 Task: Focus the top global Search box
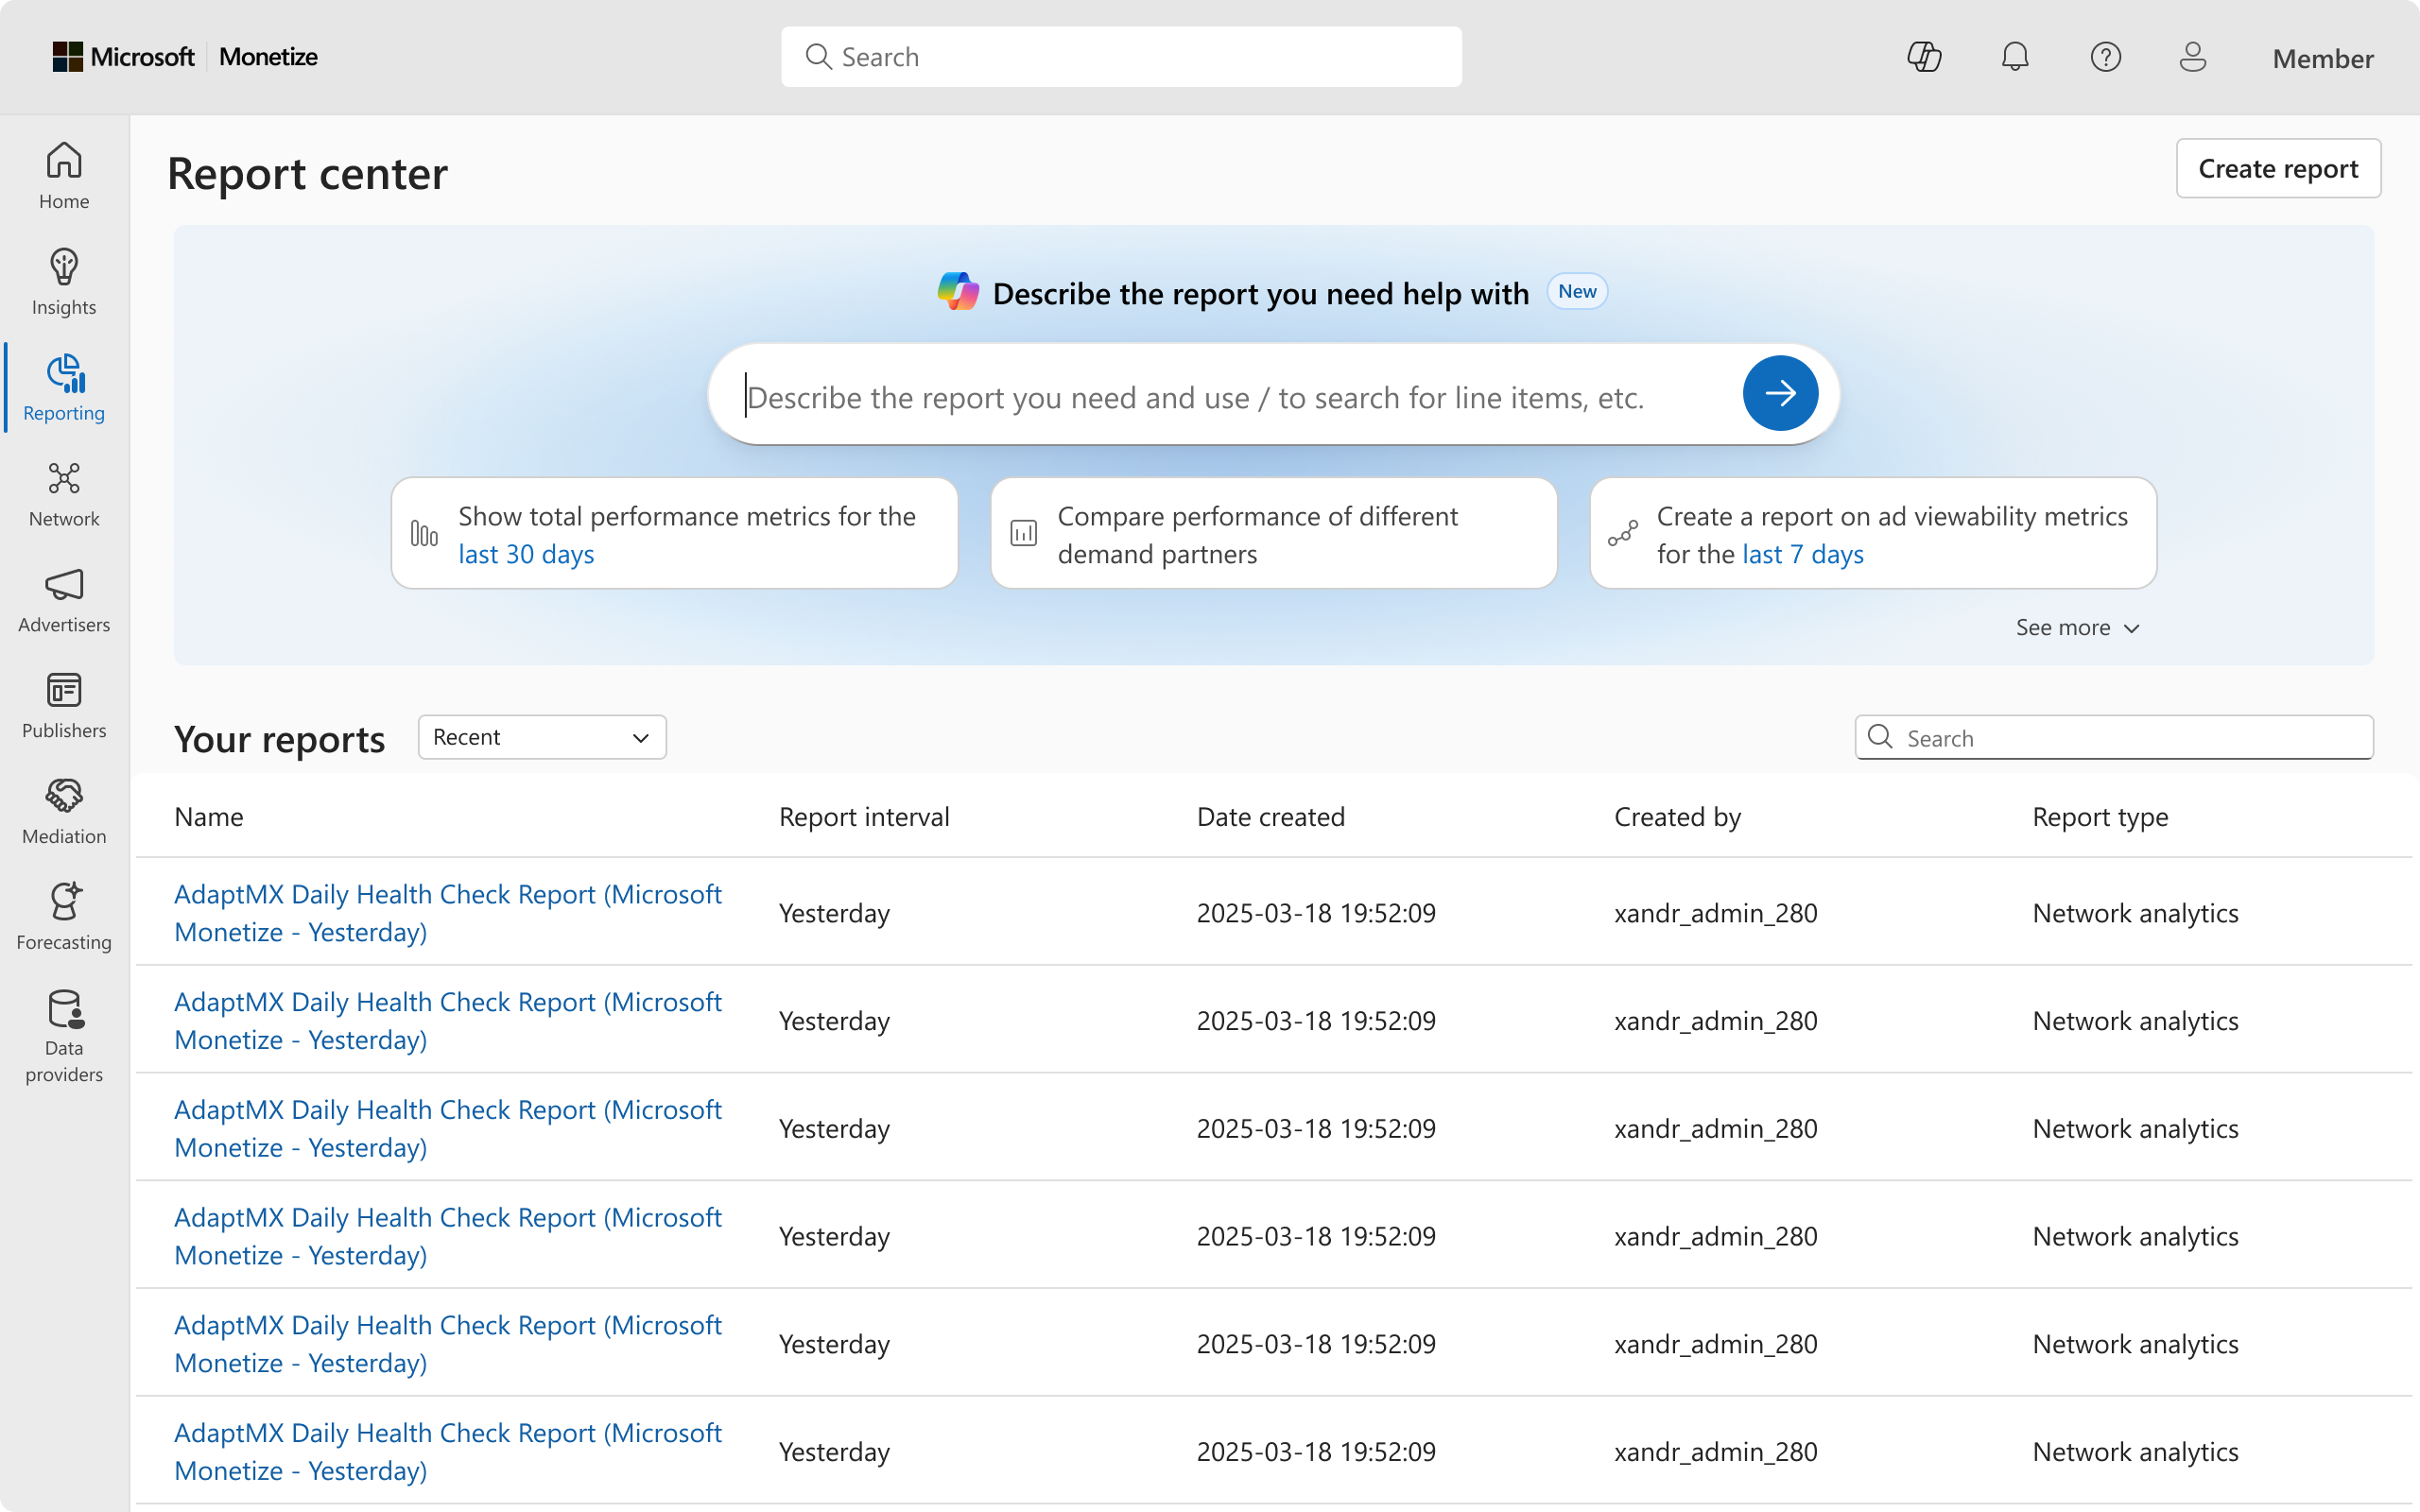1120,57
